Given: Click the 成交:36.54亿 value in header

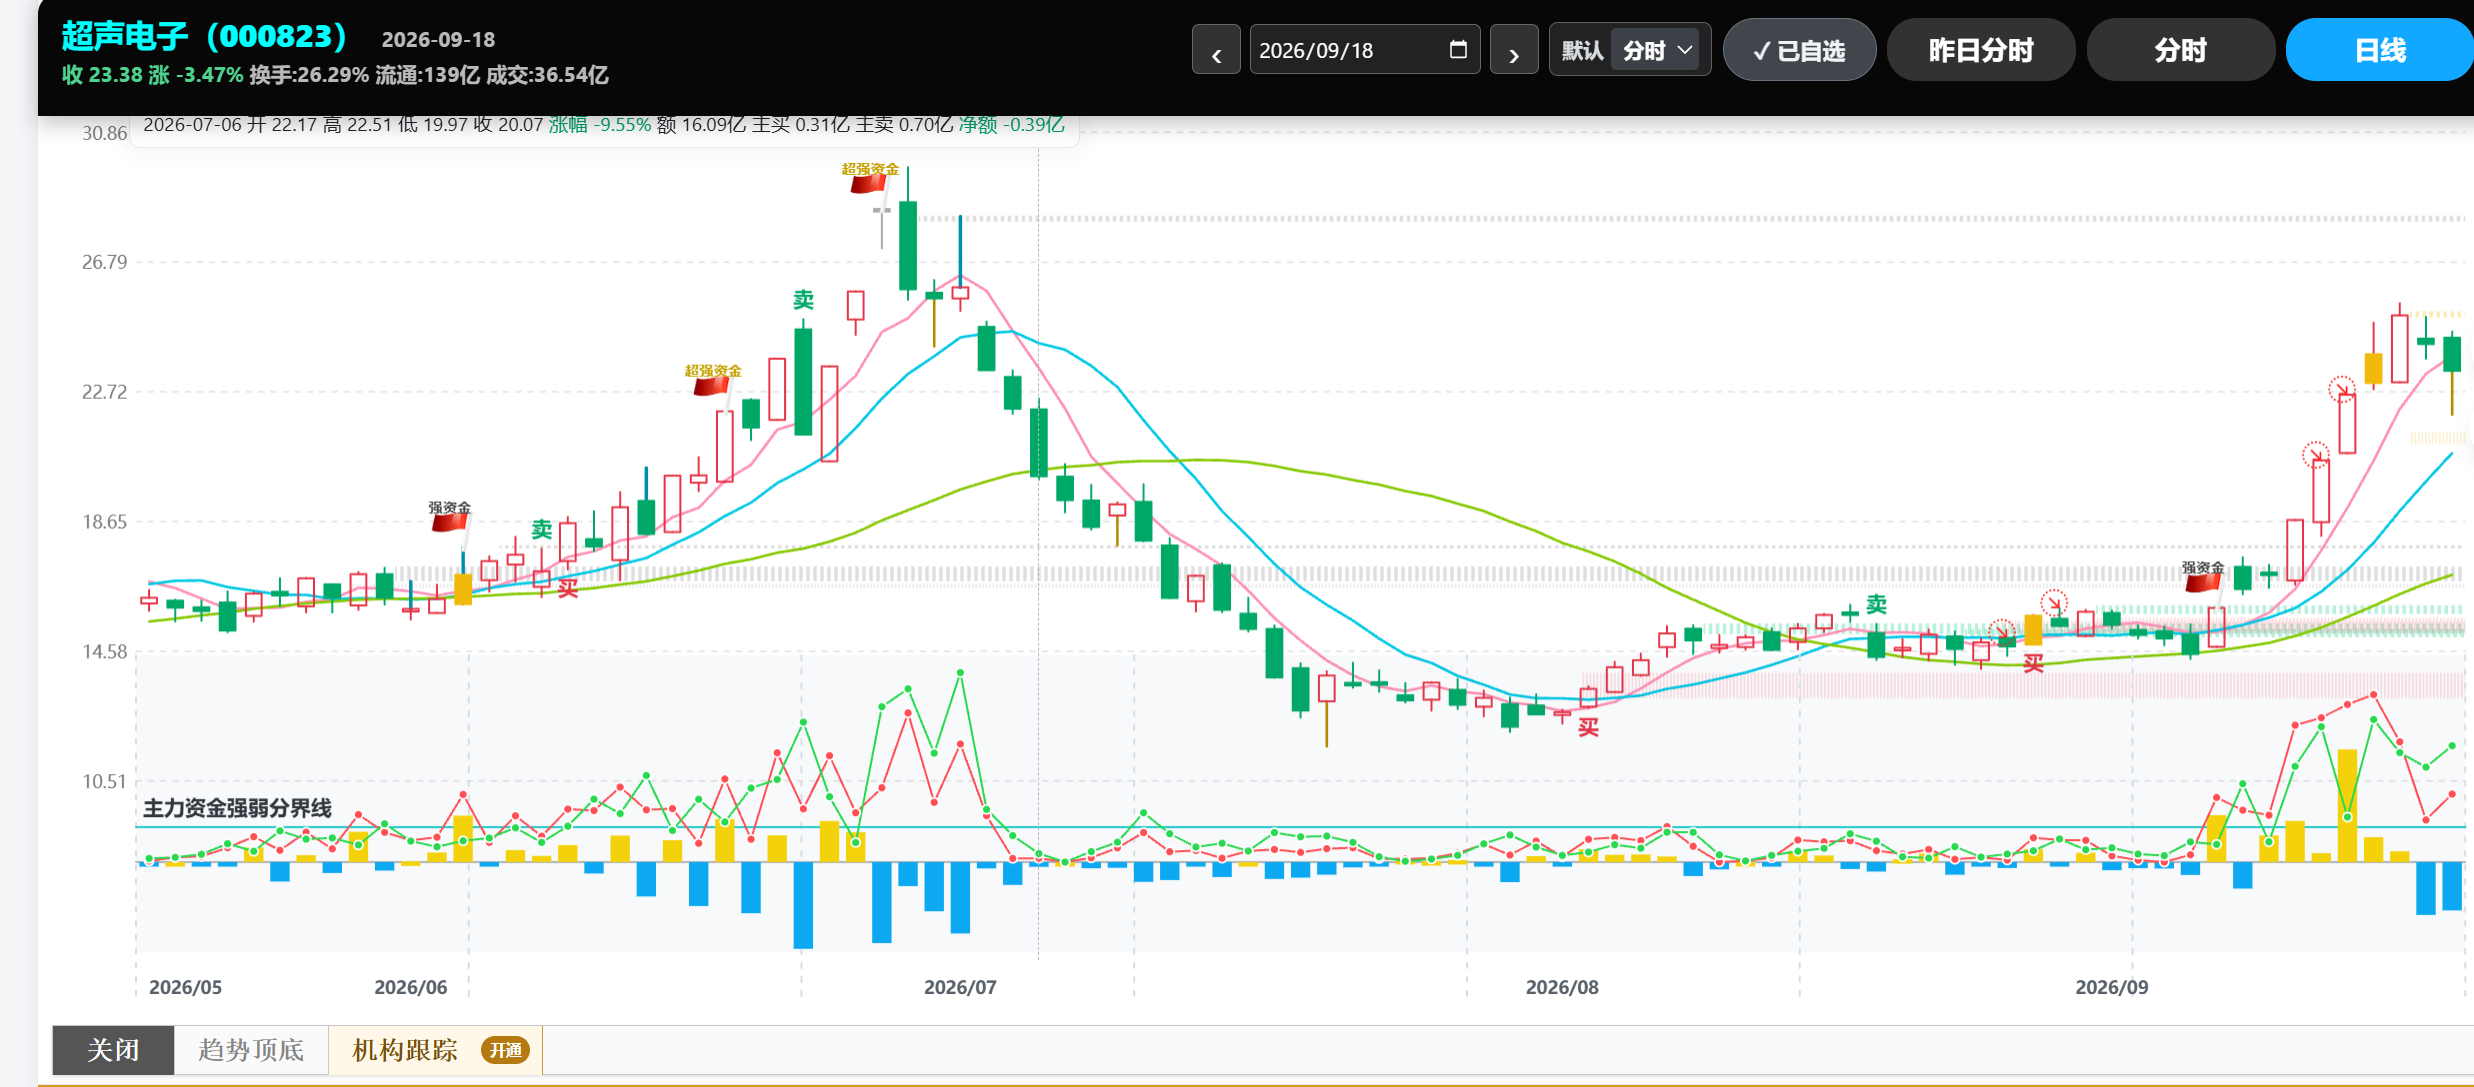Looking at the screenshot, I should point(547,75).
